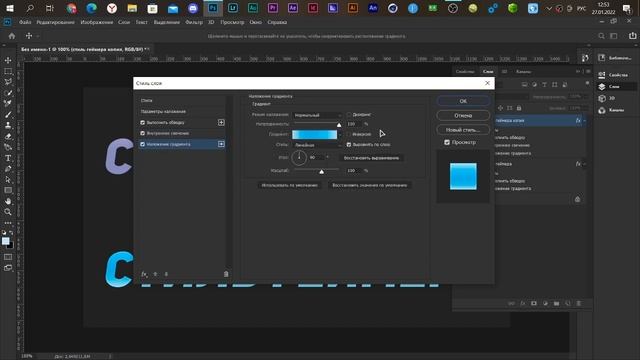Screen dimensions: 640x360
Task: Toggle the Align with Layer checkbox
Action: (x=349, y=144)
